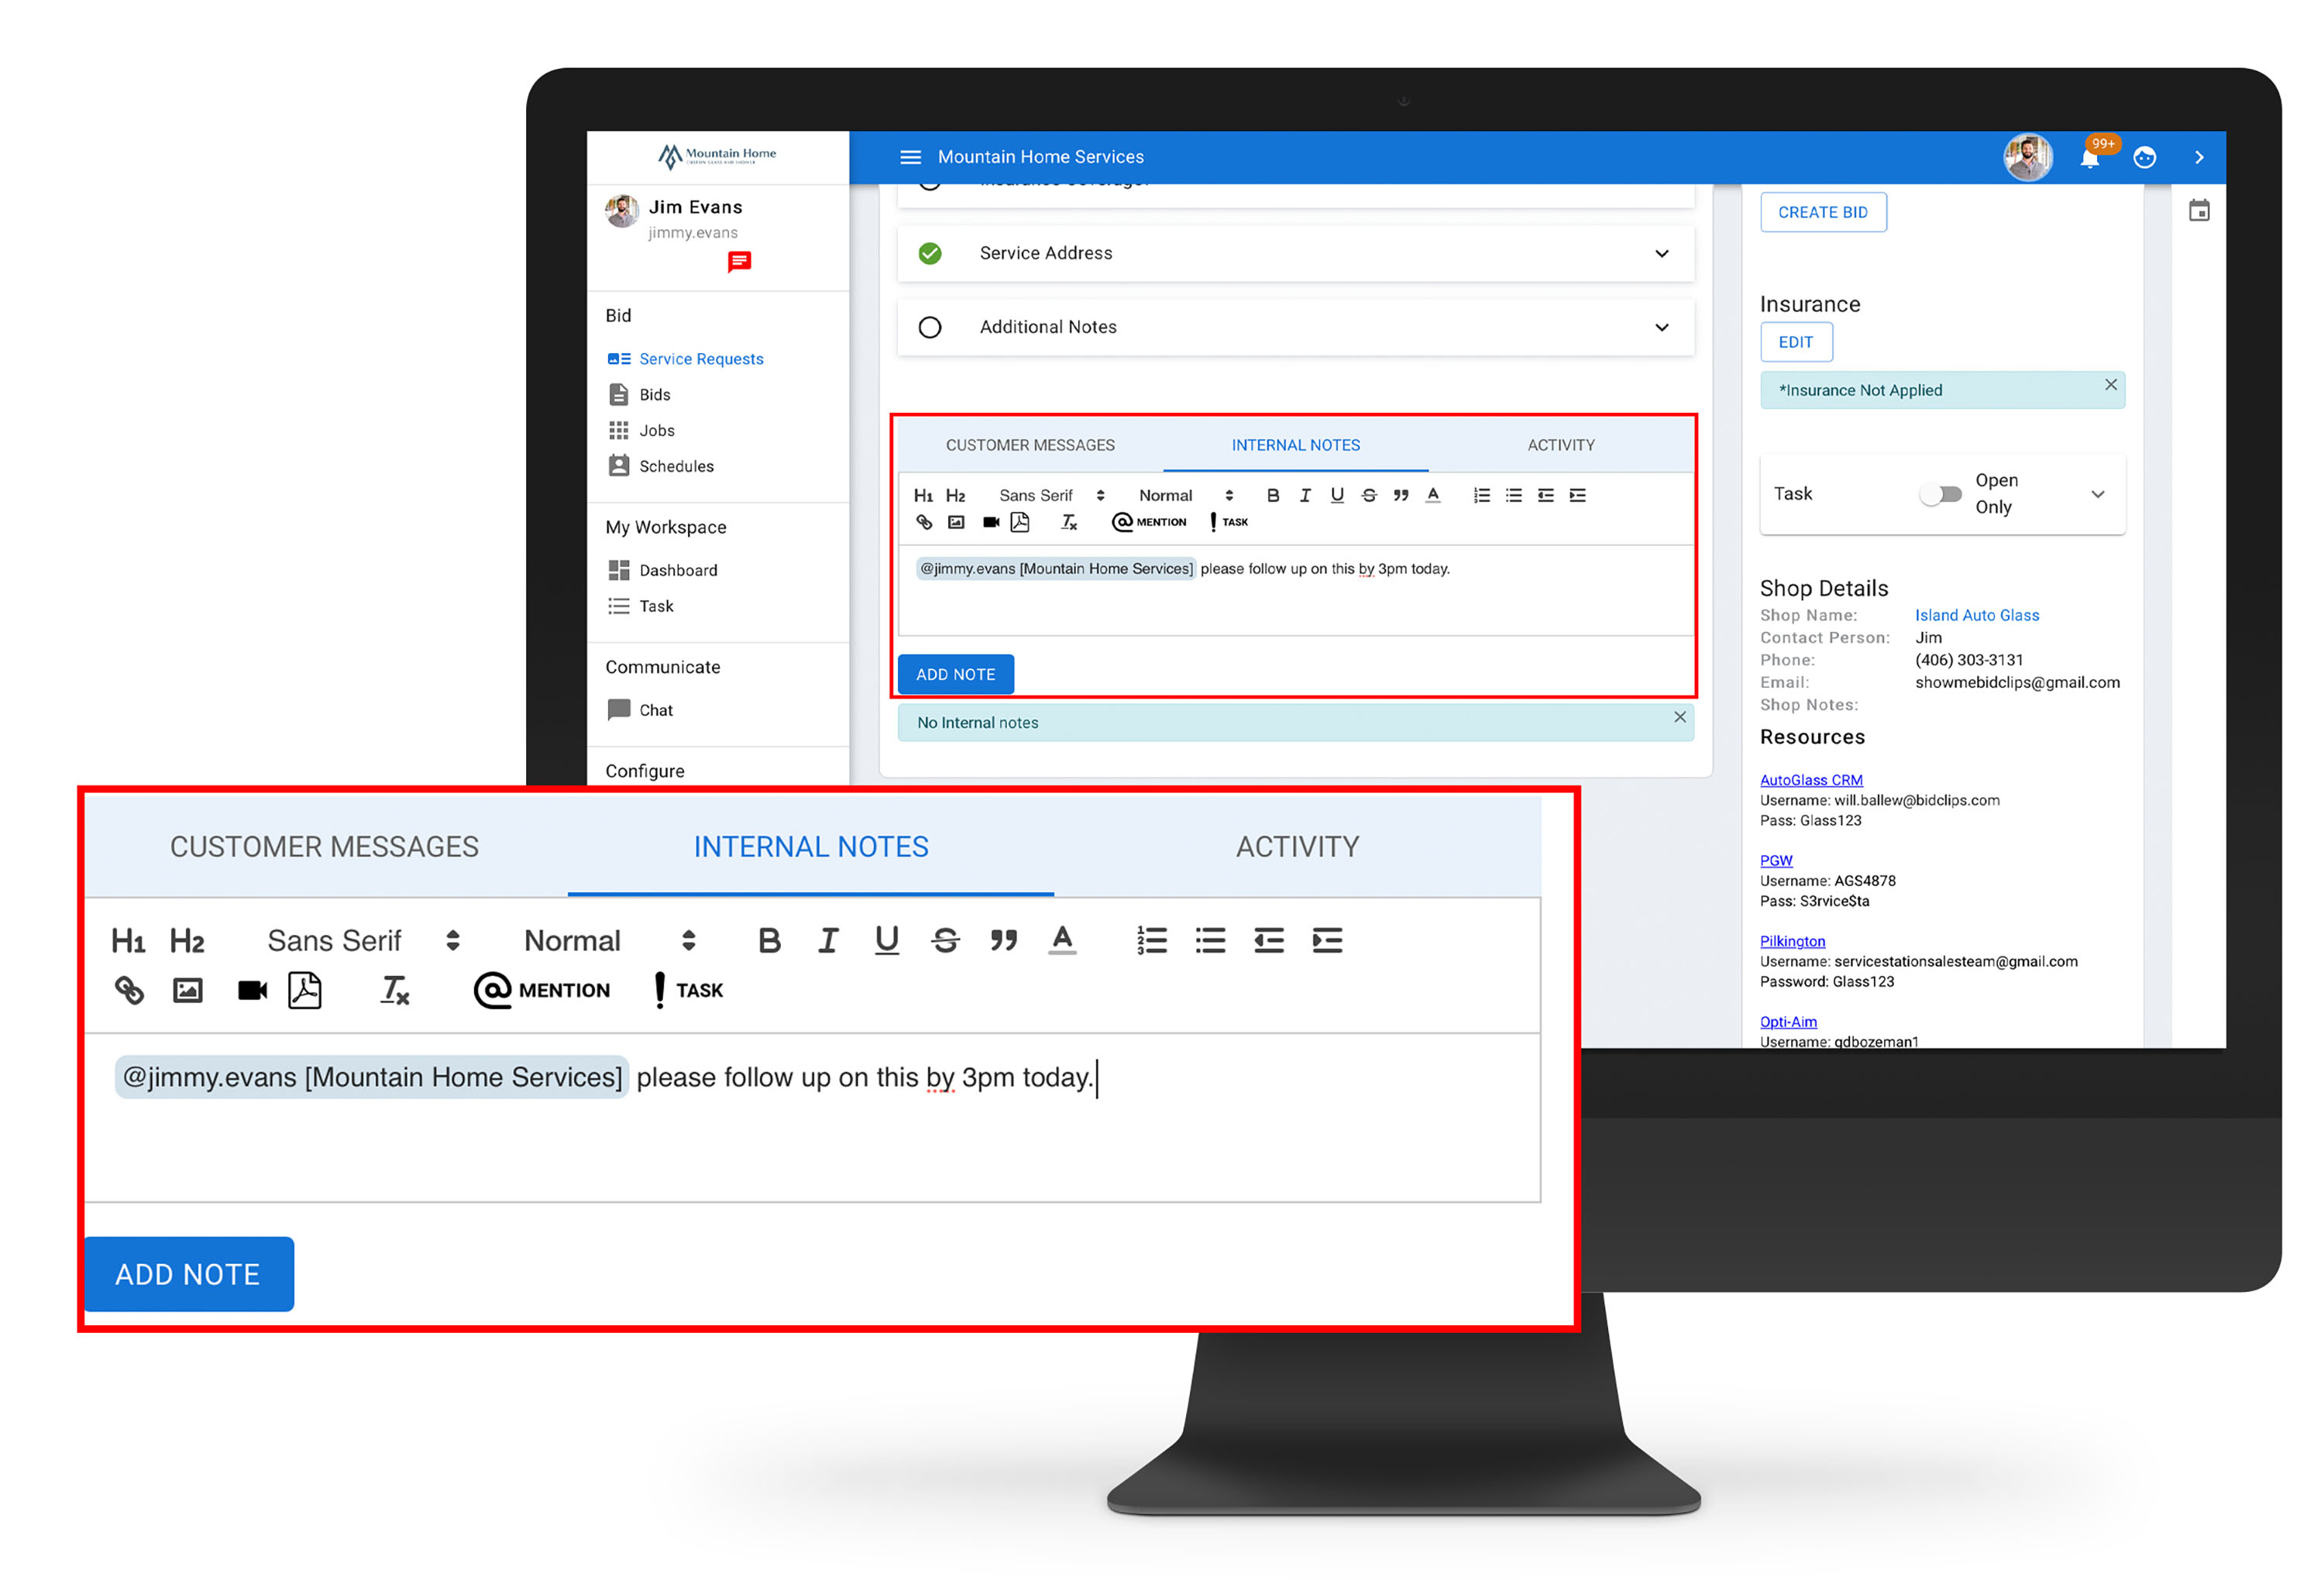Click the large ADD NOTE button
Screen dimensions: 2324x1580
click(x=189, y=1274)
